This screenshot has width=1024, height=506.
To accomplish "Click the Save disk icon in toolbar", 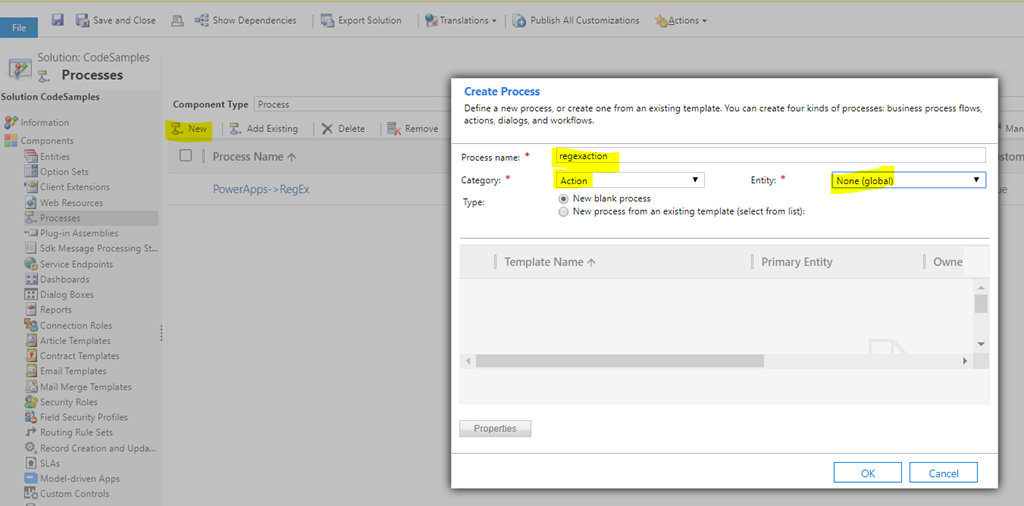I will [x=57, y=20].
